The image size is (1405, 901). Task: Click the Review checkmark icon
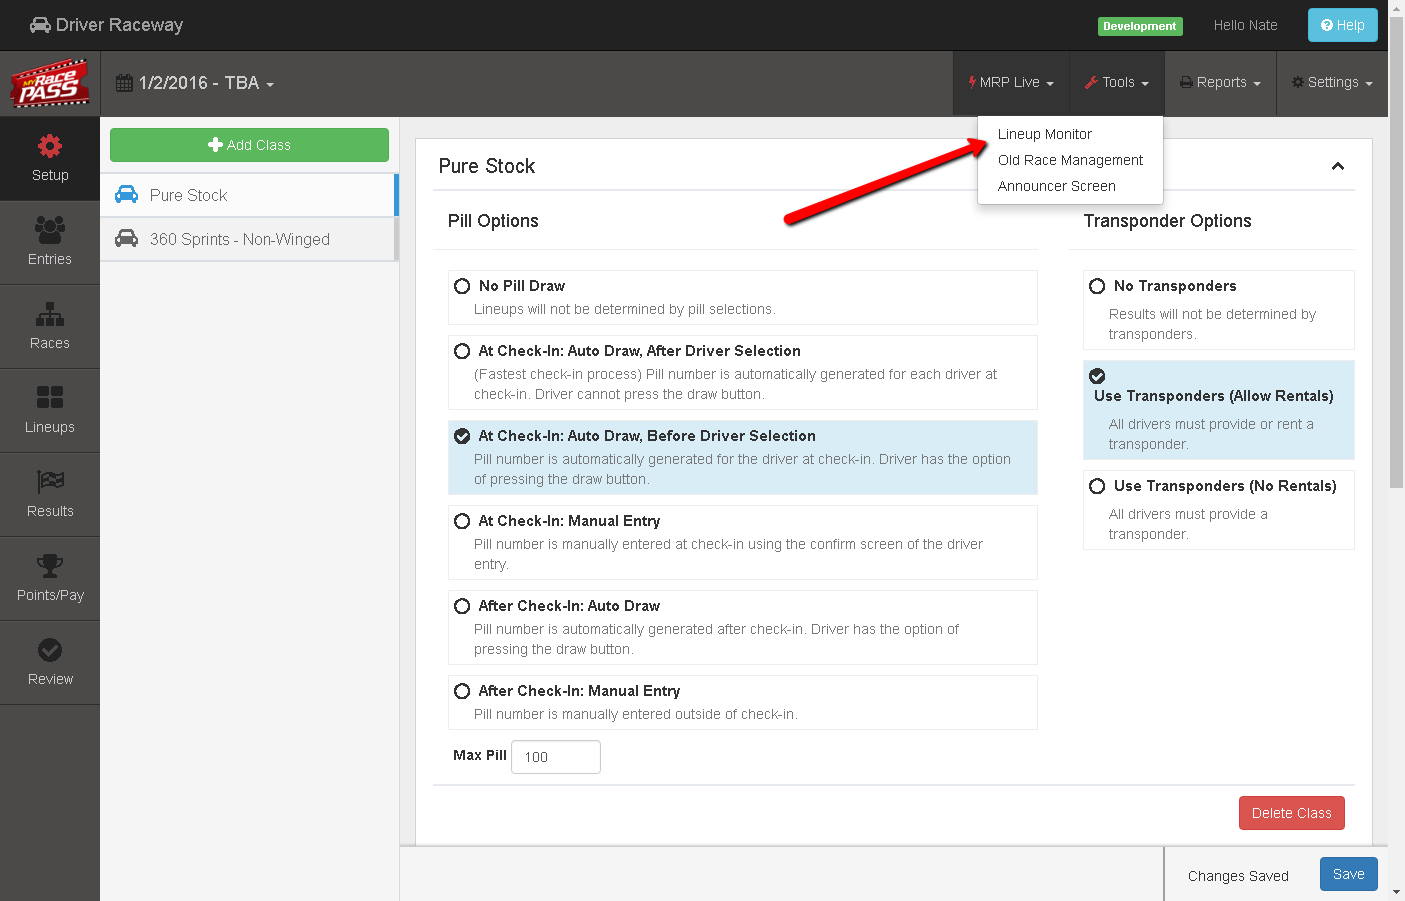(x=50, y=662)
